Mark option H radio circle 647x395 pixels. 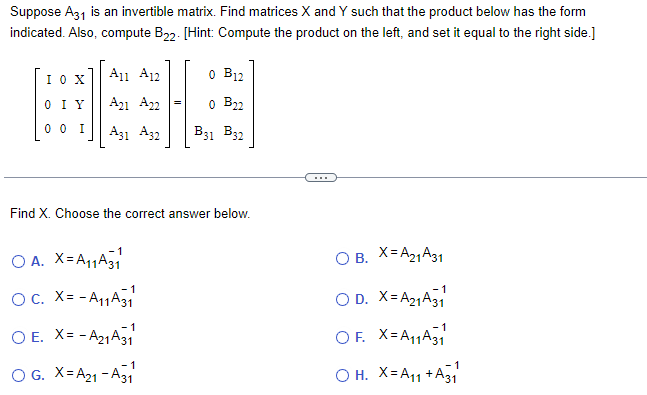[342, 375]
